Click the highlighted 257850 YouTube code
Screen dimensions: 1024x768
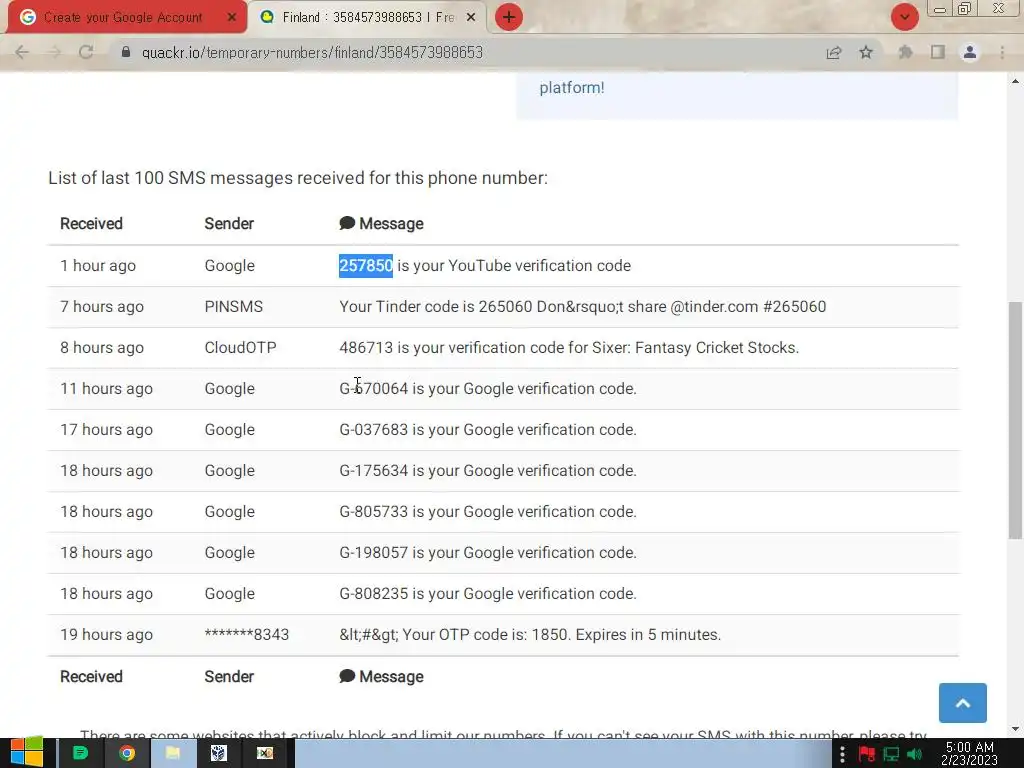tap(366, 266)
